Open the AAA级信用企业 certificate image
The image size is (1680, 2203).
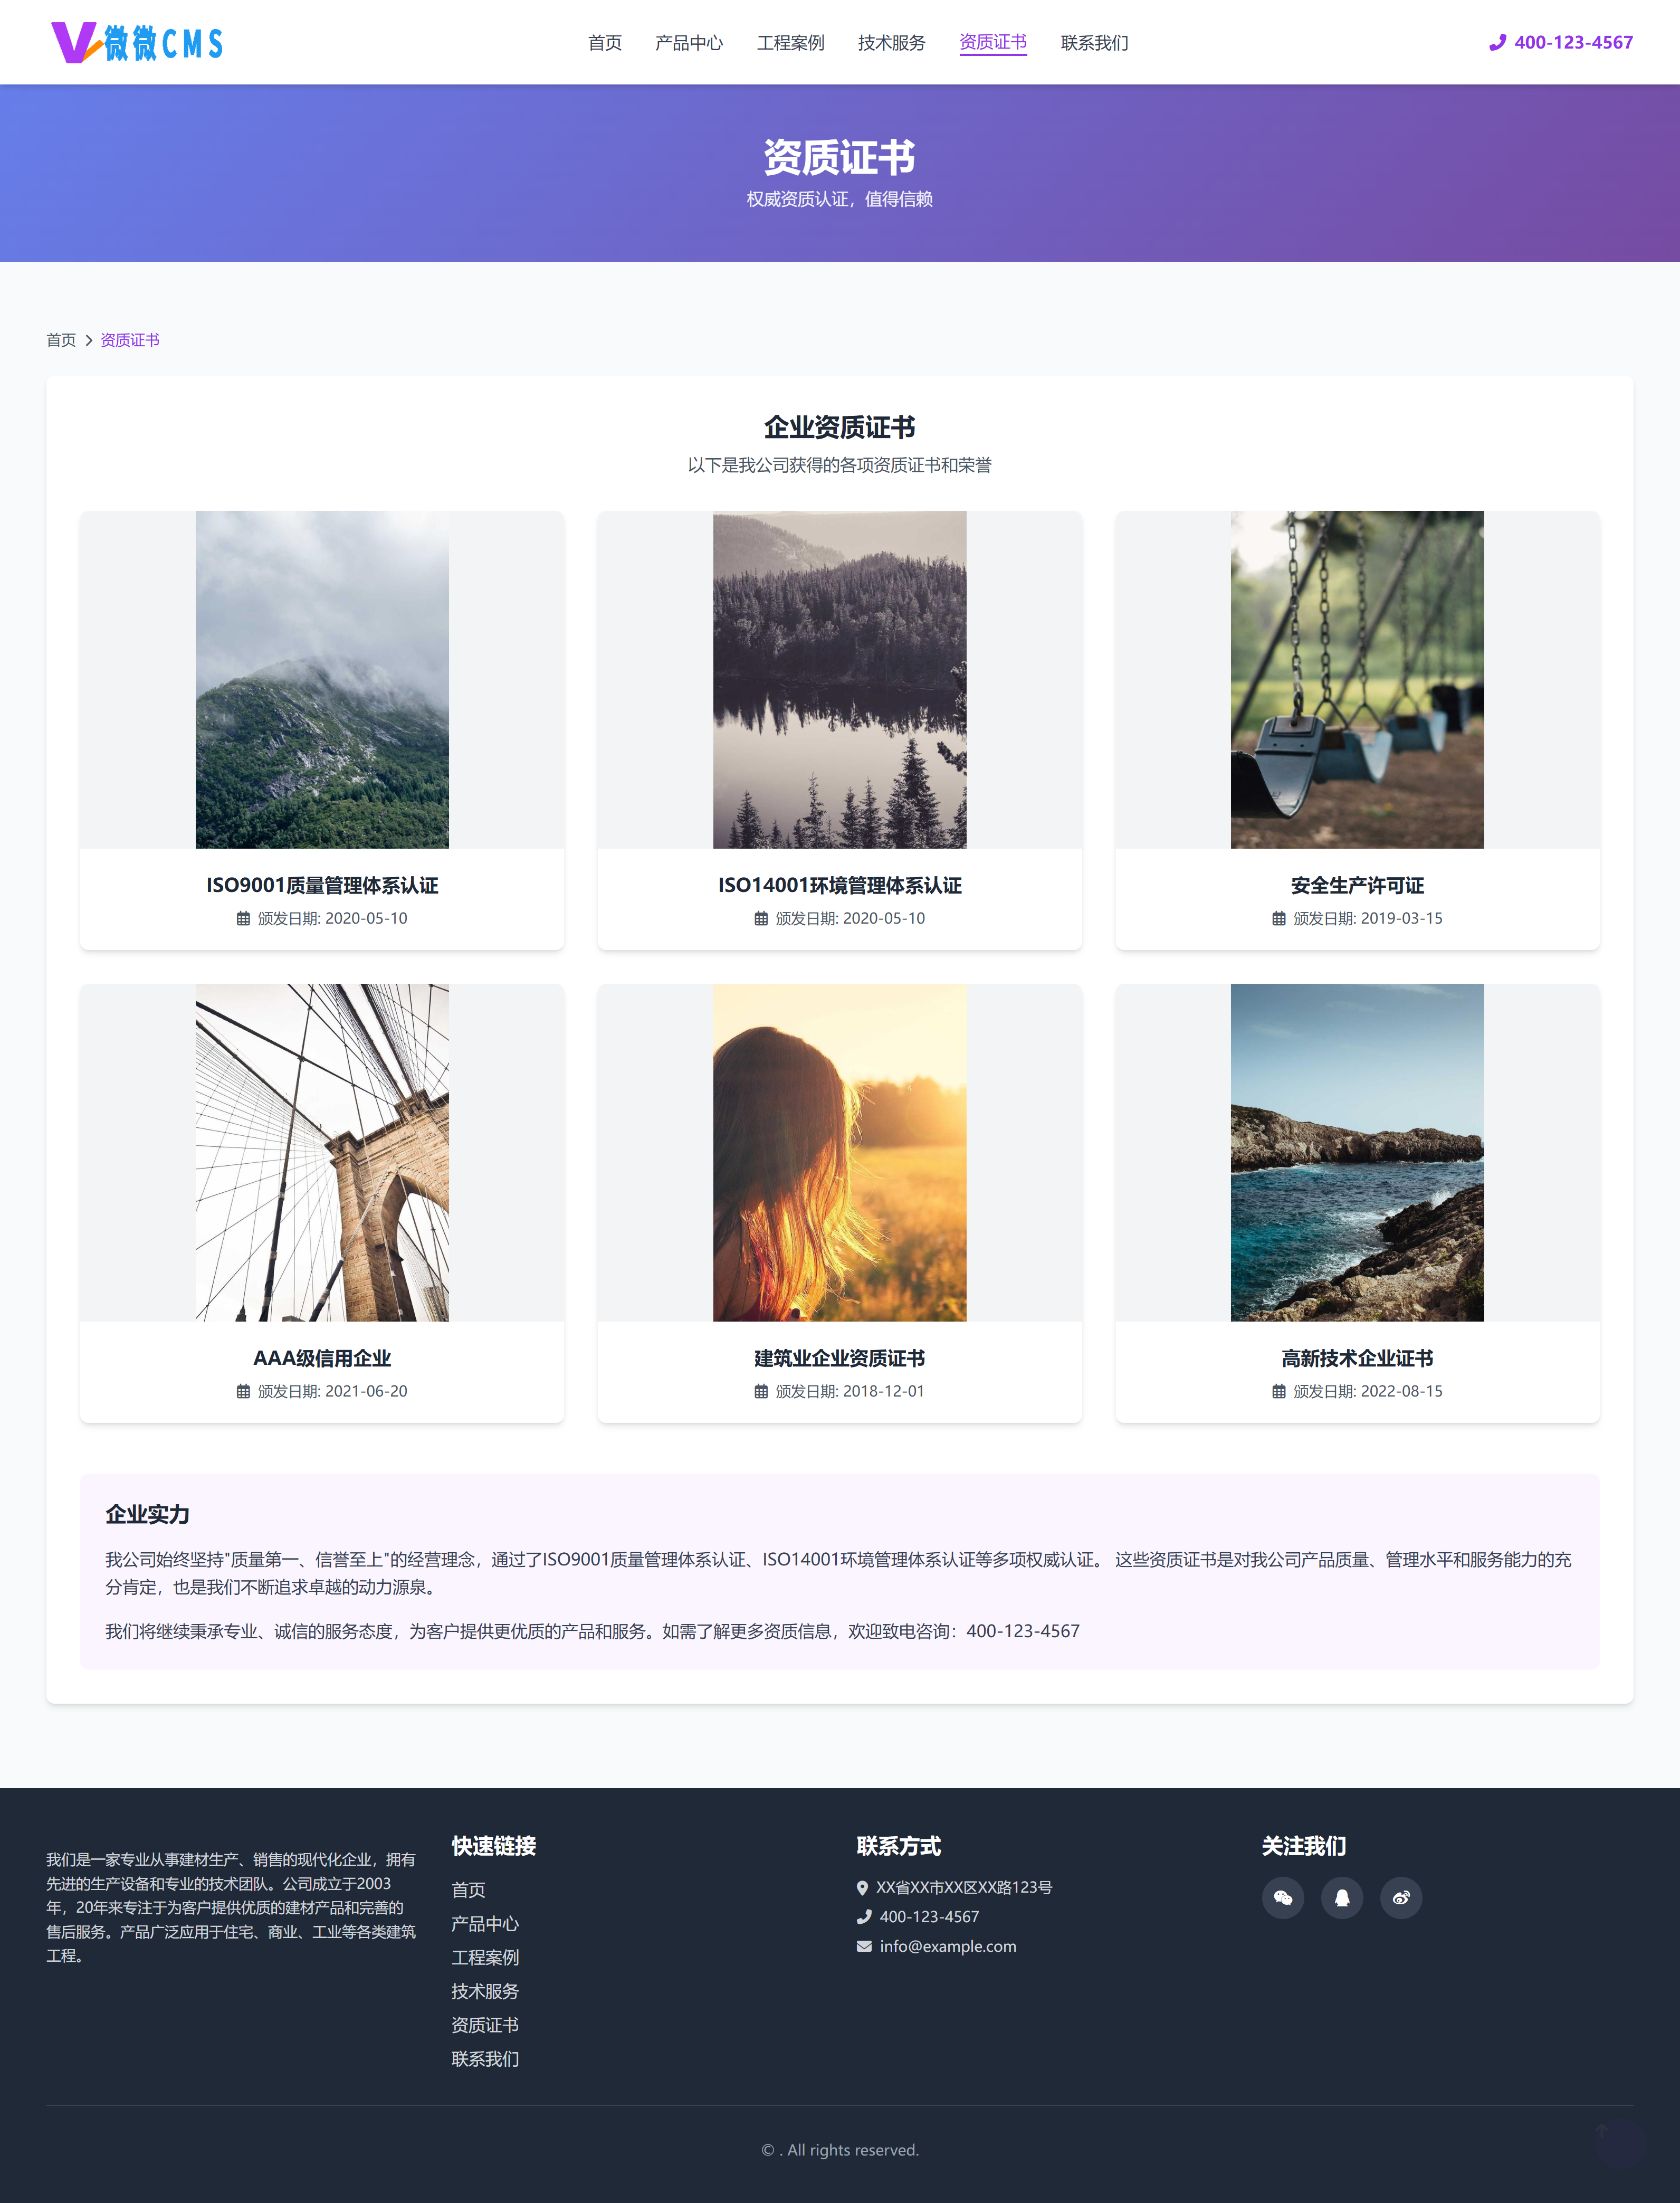coord(322,1152)
